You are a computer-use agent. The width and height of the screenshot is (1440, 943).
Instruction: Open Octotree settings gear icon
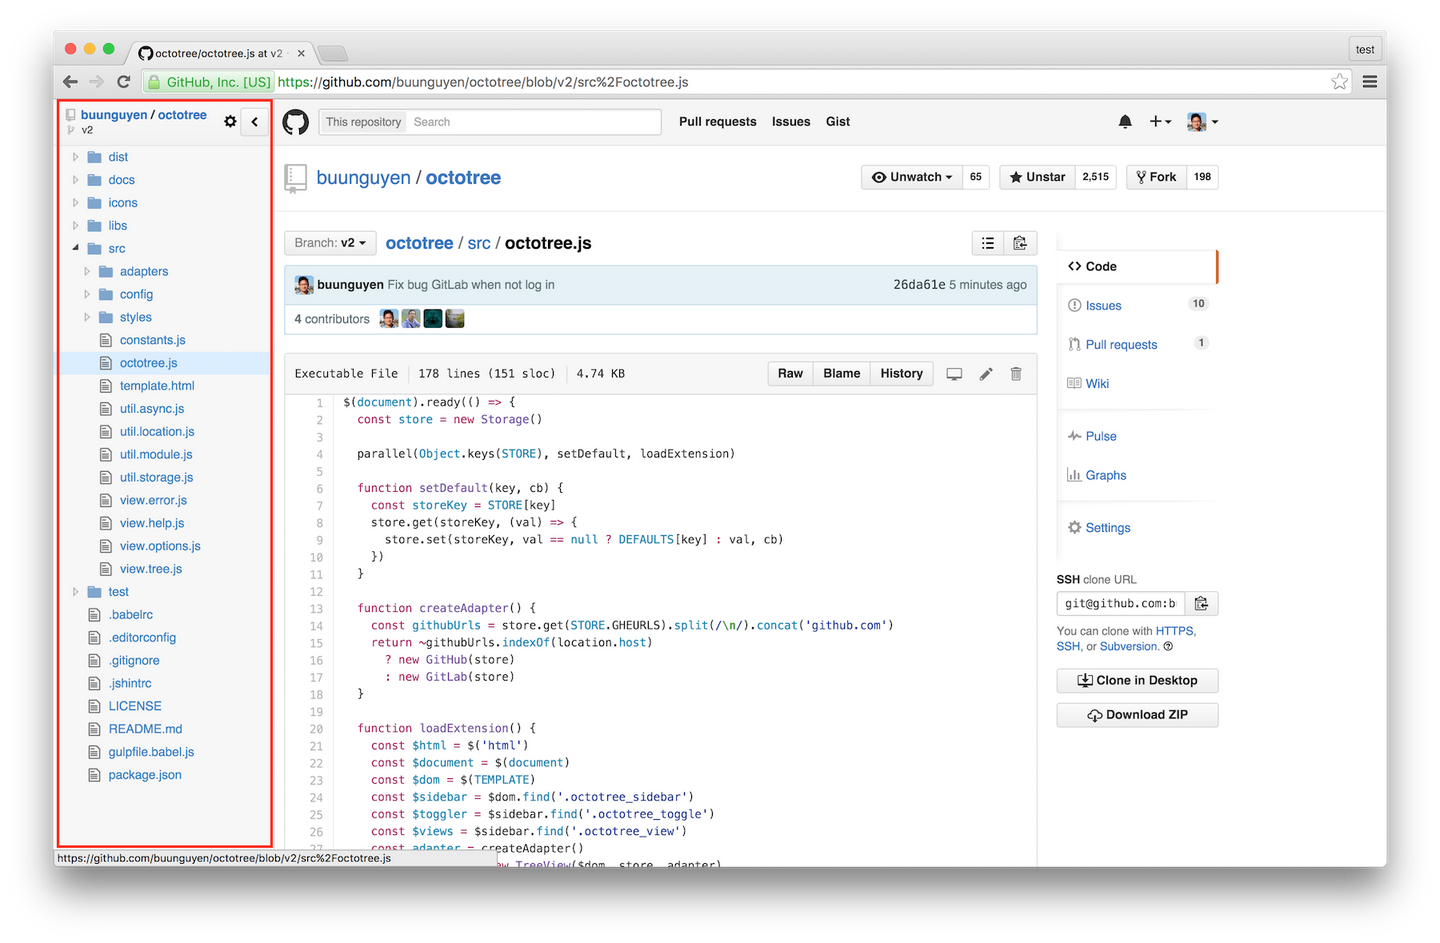[230, 121]
